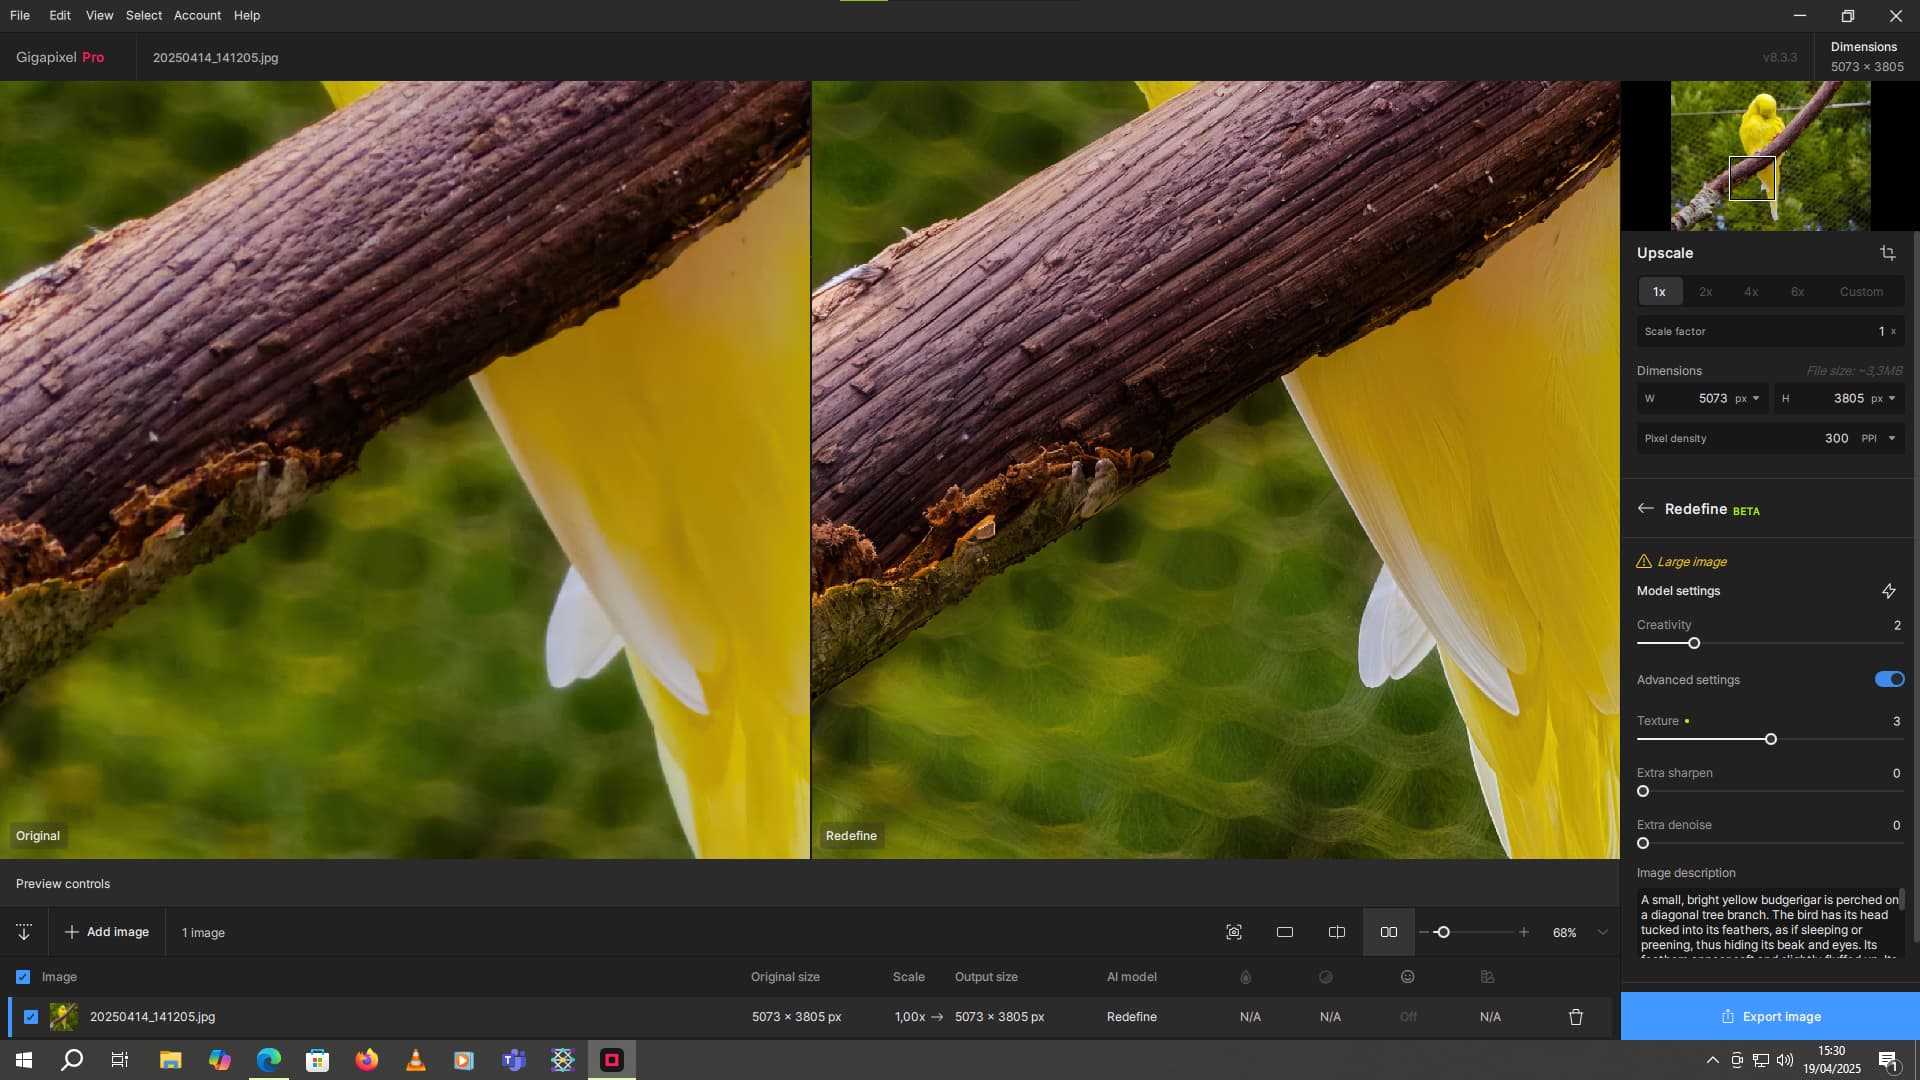Click Add image button
This screenshot has width=1920, height=1080.
pyautogui.click(x=107, y=932)
